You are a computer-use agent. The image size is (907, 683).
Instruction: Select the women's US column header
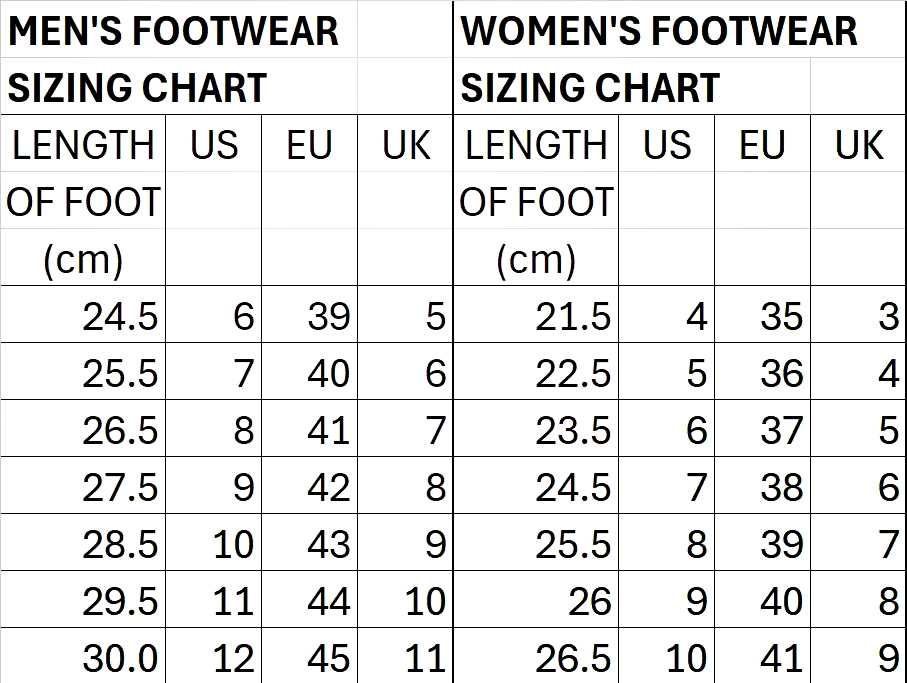pos(666,146)
